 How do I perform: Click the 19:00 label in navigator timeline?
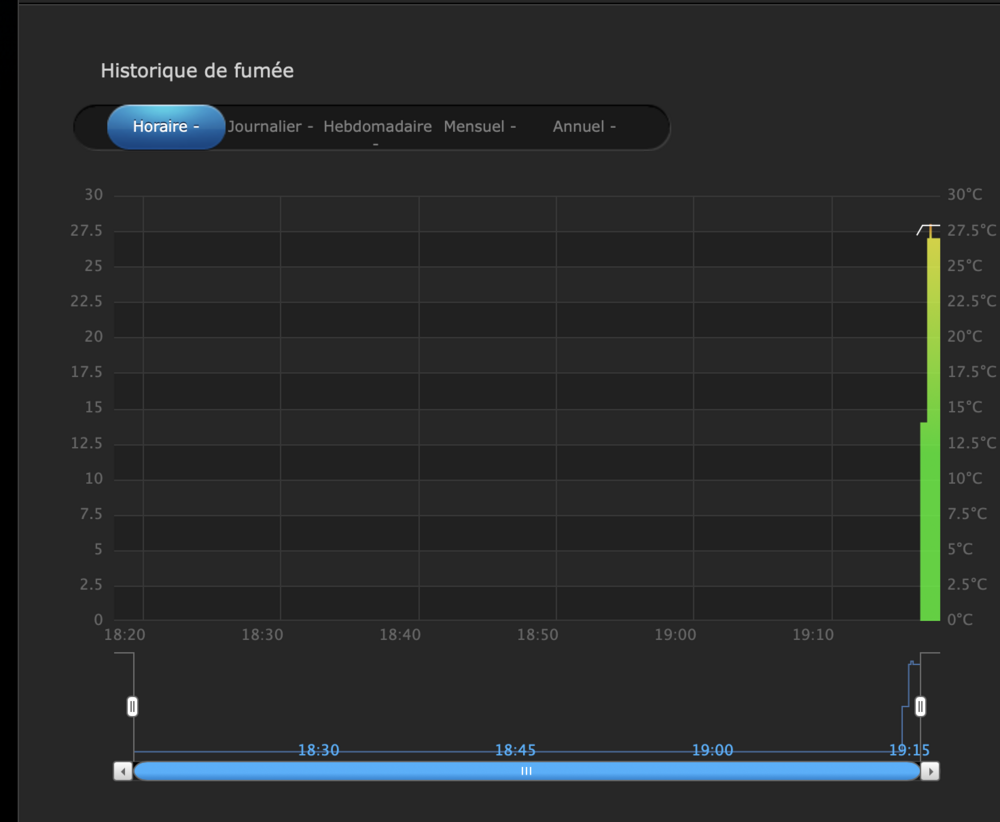pyautogui.click(x=712, y=750)
